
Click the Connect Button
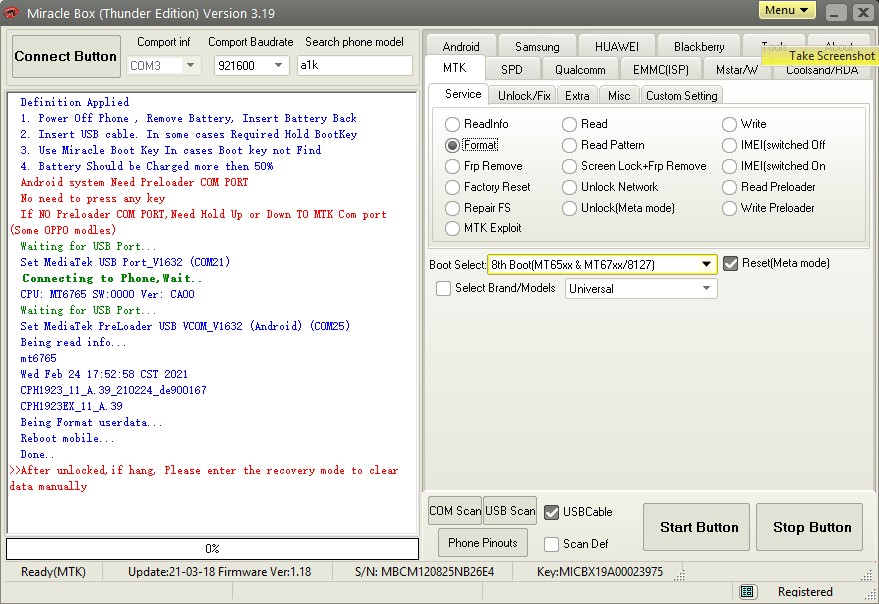coord(66,56)
